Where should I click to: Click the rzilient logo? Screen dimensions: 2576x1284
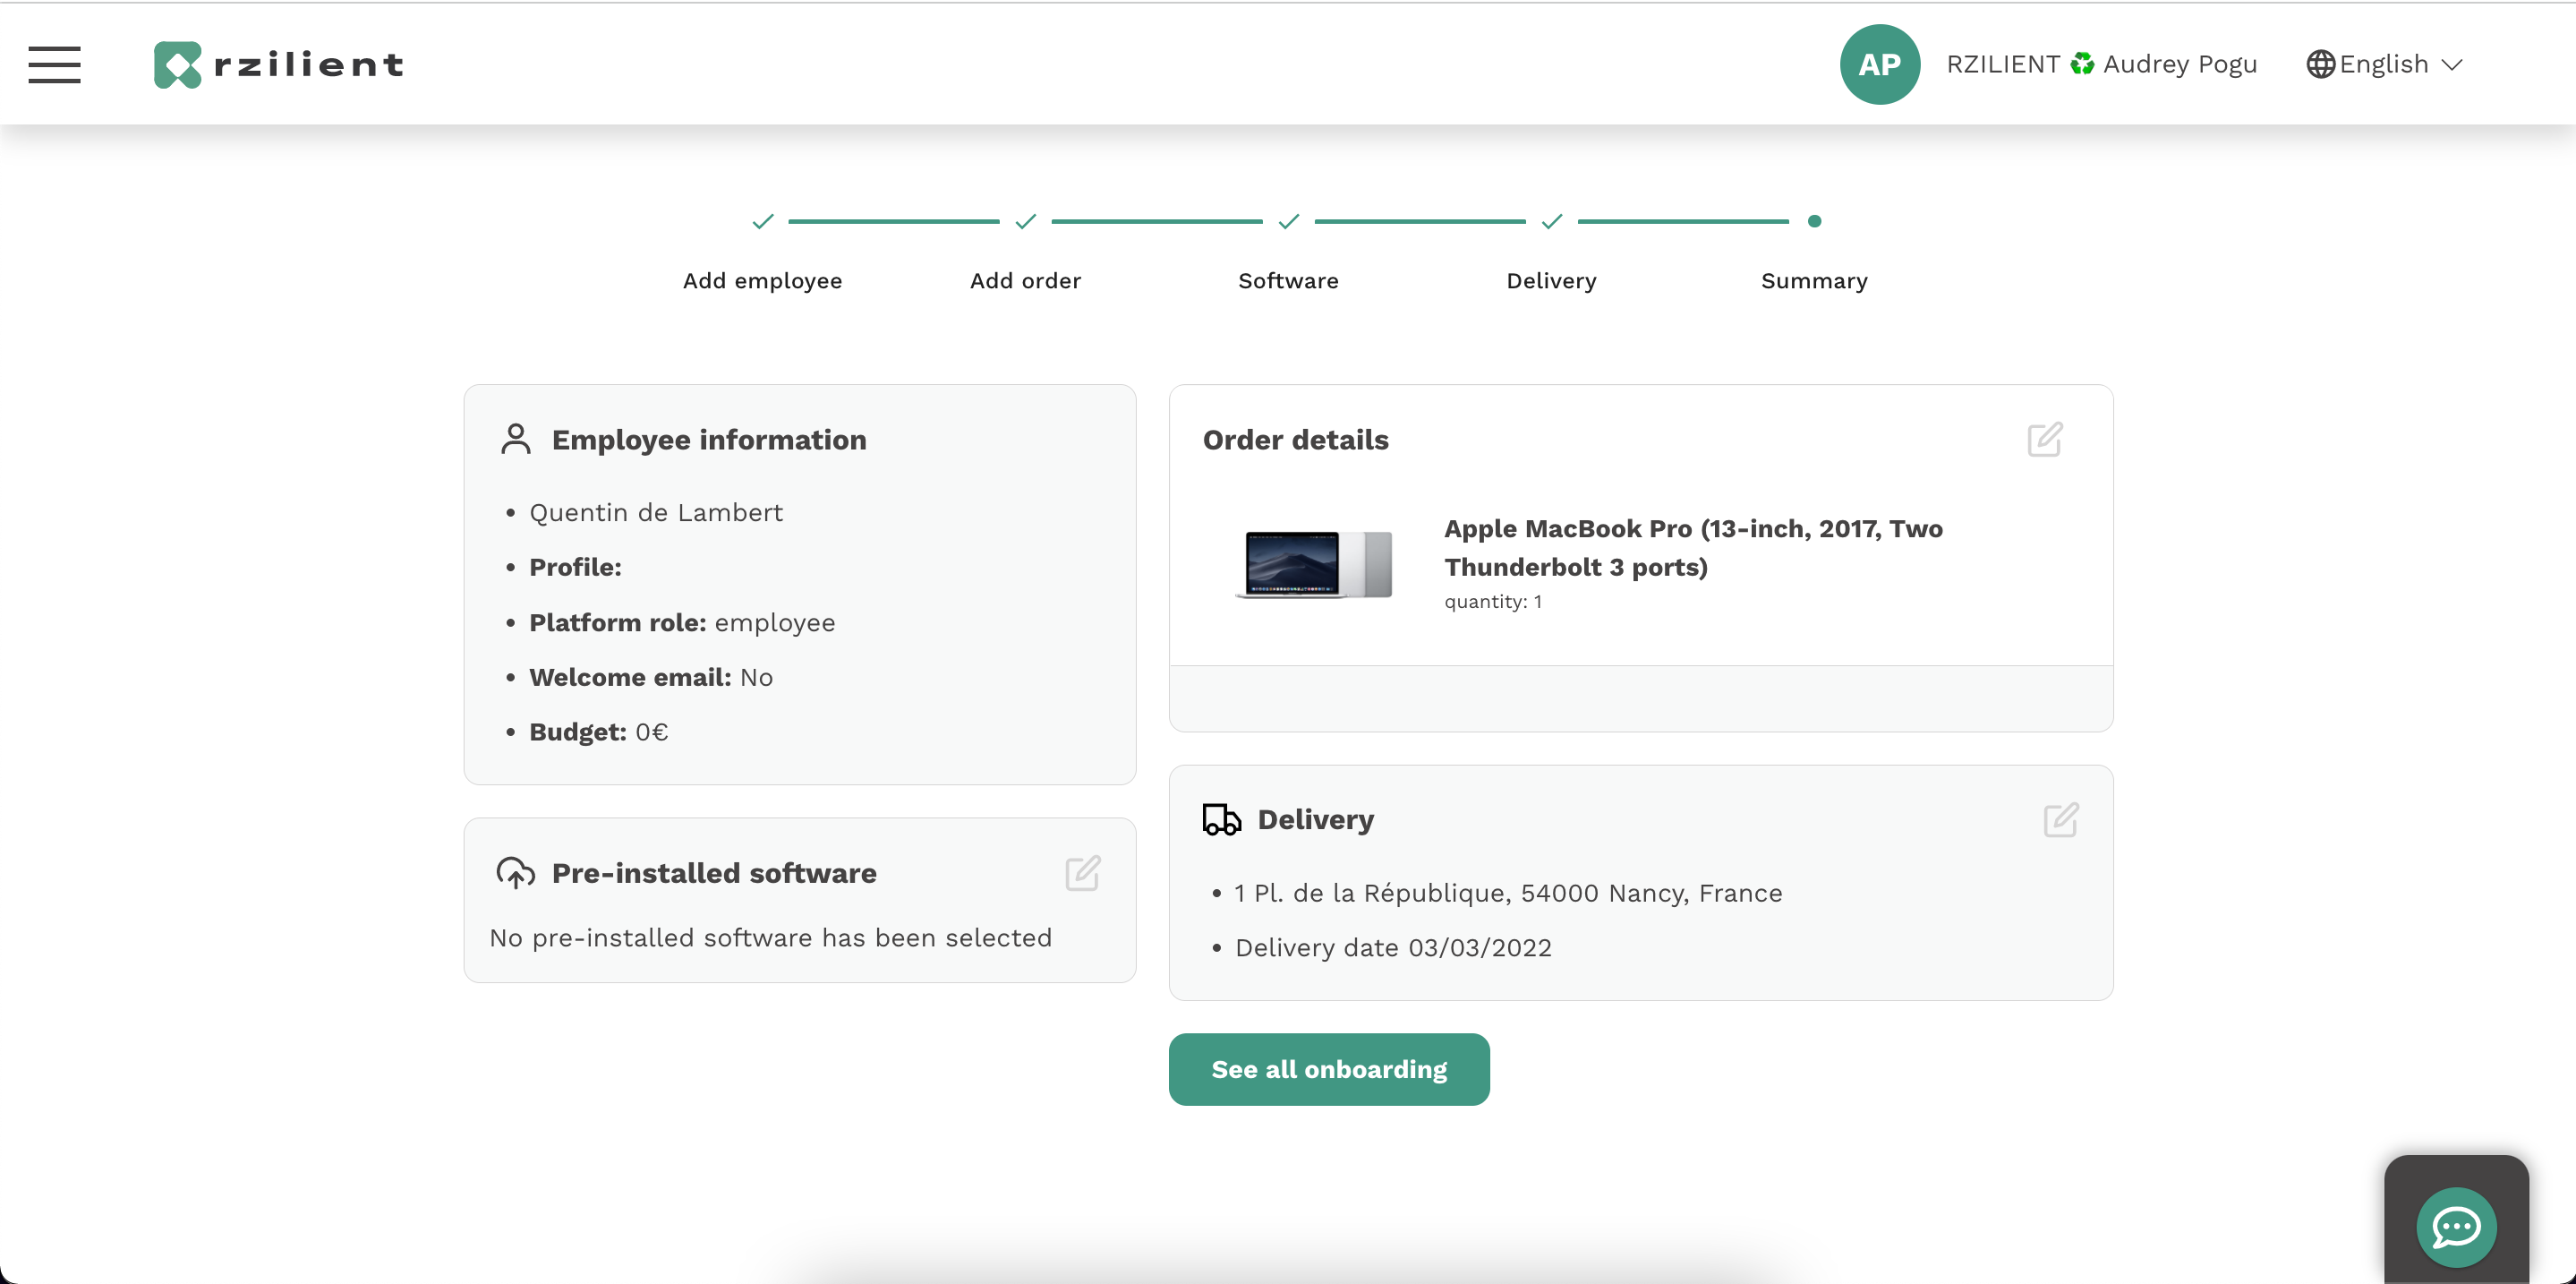[278, 64]
